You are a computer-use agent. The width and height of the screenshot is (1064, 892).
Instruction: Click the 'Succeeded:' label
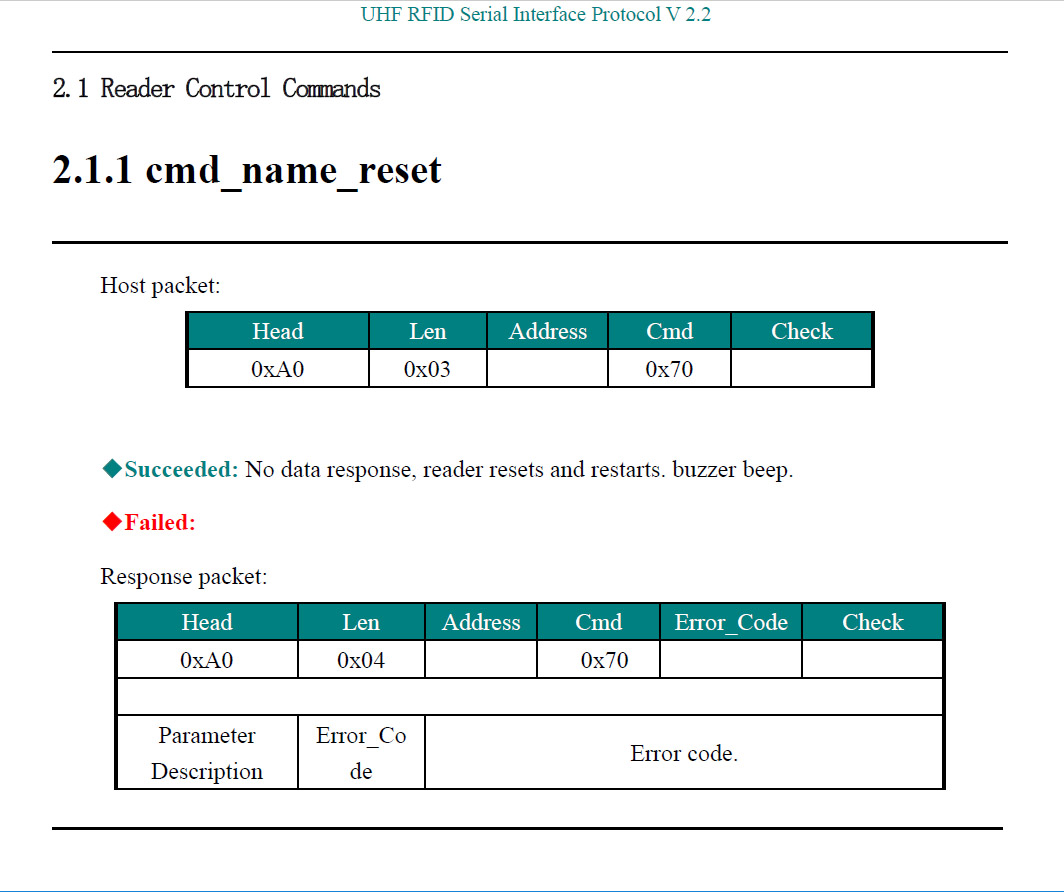(181, 469)
